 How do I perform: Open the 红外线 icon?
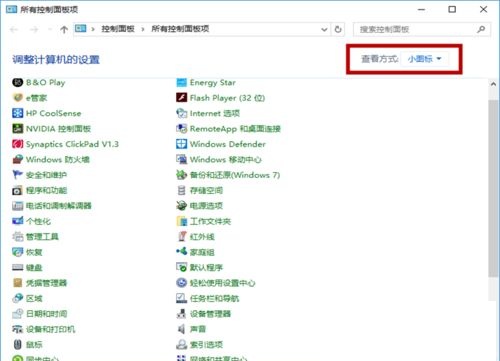tap(181, 237)
